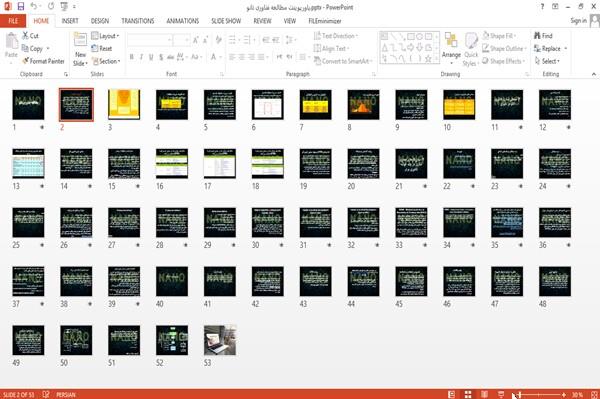This screenshot has width=600, height=399.
Task: Click the Convert to SmartArt command
Action: coord(342,61)
